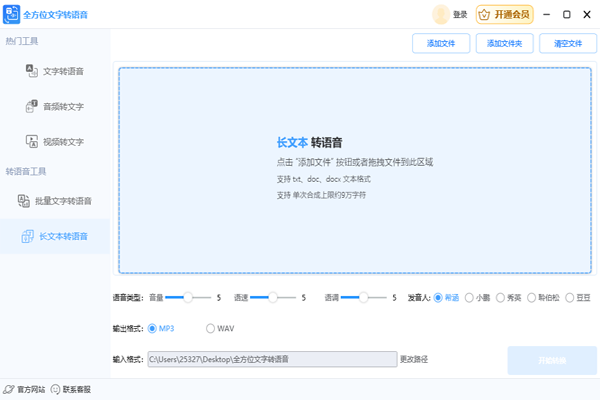Click the app logo in title bar
The width and height of the screenshot is (600, 400).
click(11, 15)
